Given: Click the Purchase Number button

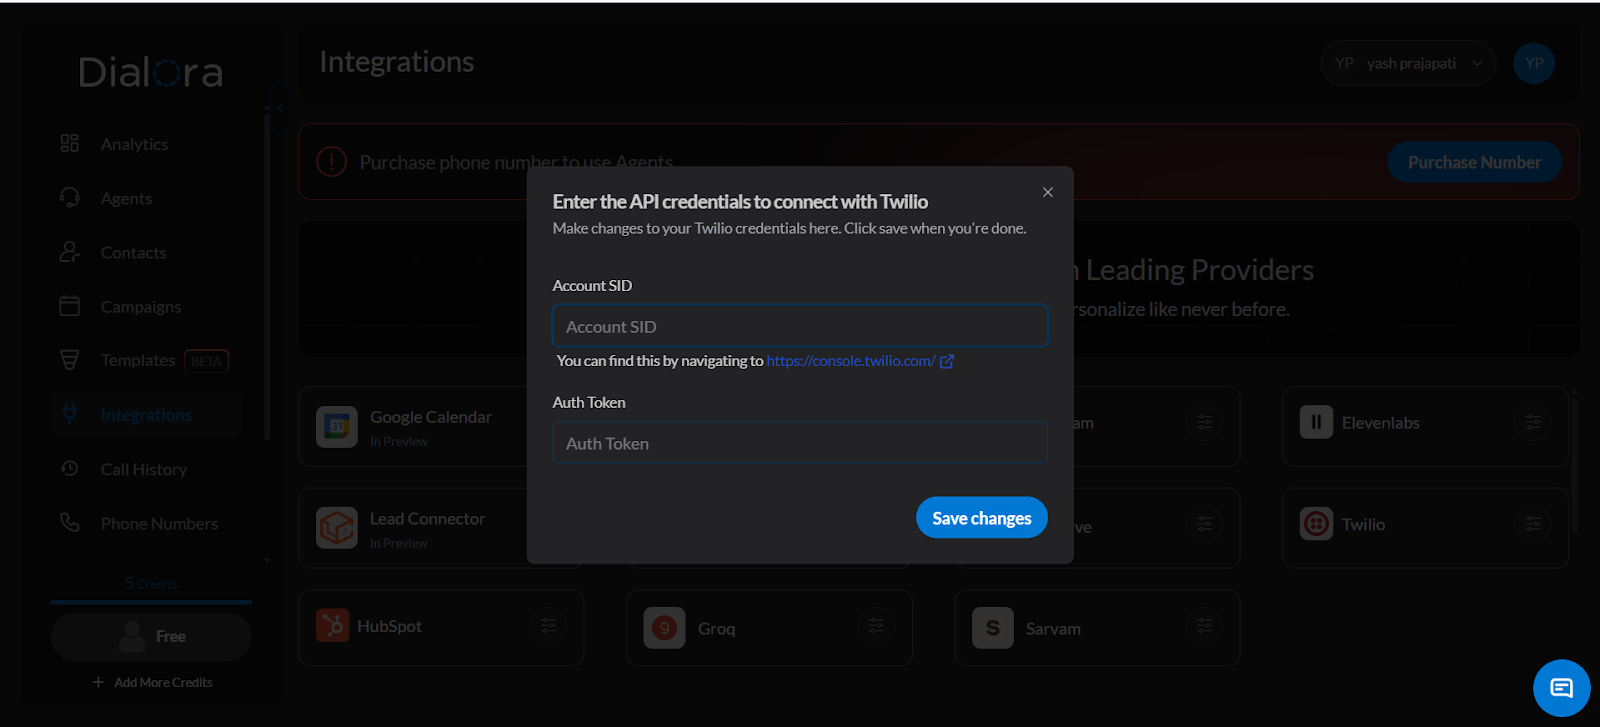Looking at the screenshot, I should (x=1474, y=162).
